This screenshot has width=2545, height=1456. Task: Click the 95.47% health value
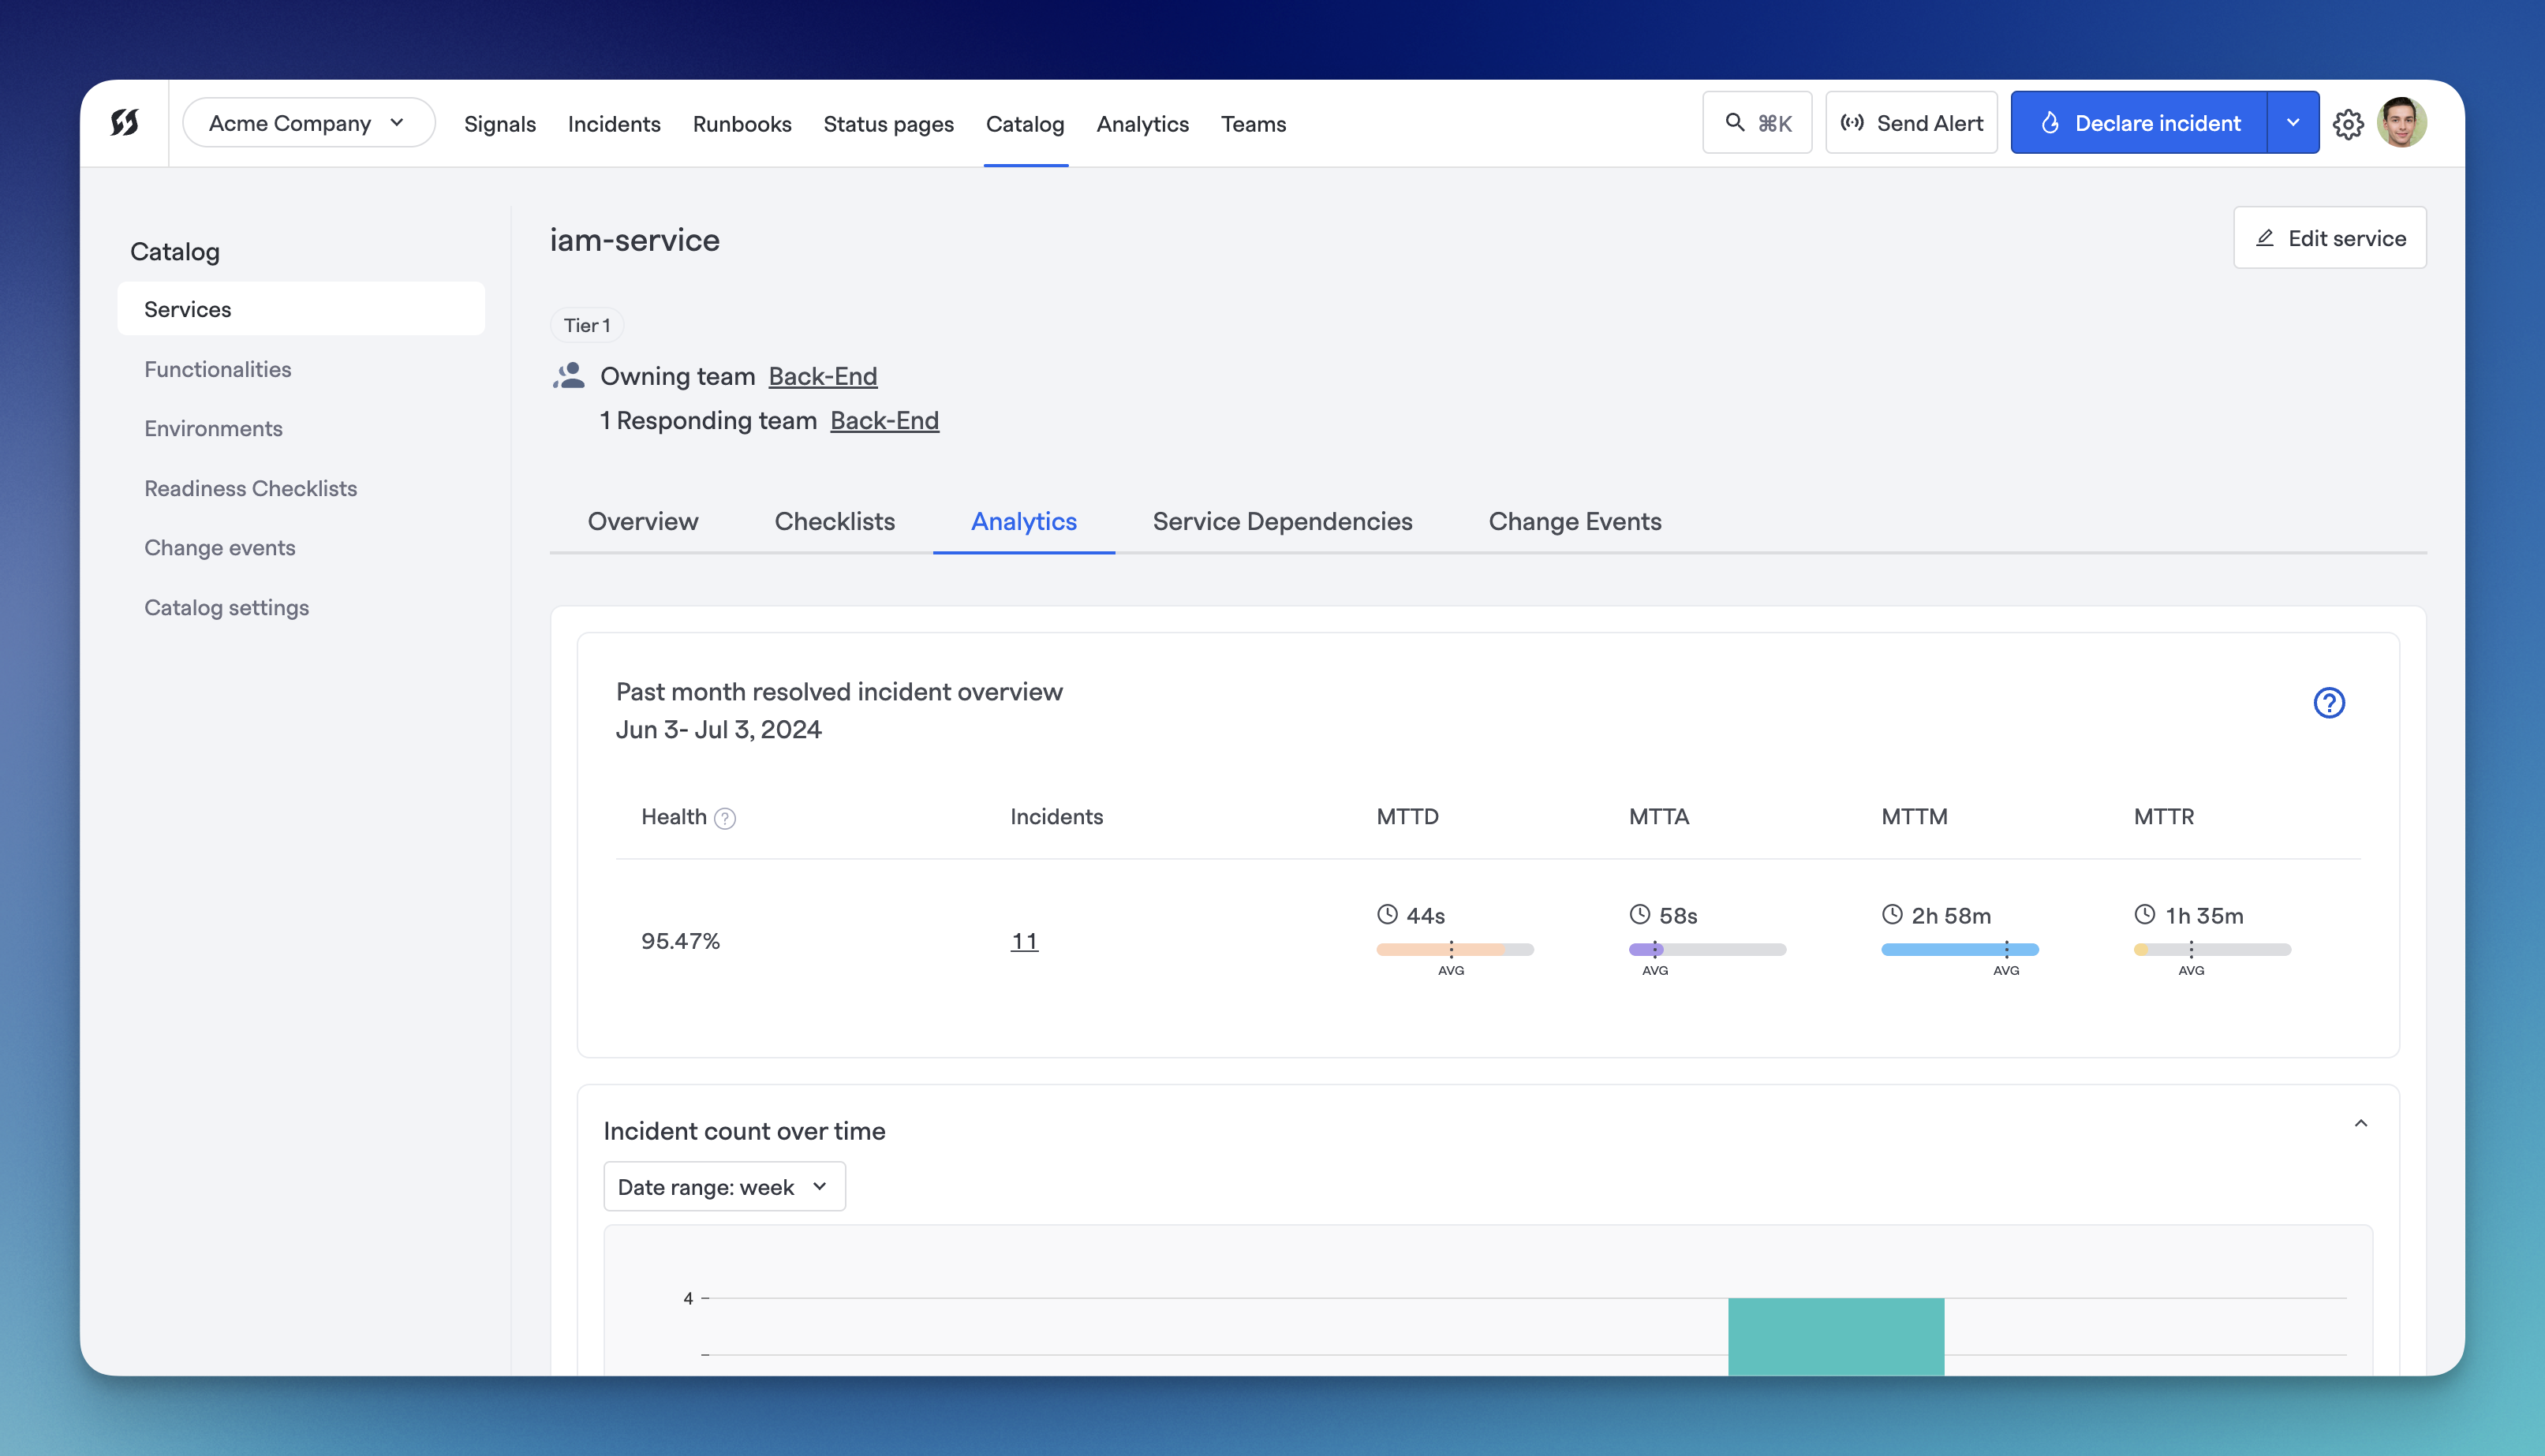[681, 941]
